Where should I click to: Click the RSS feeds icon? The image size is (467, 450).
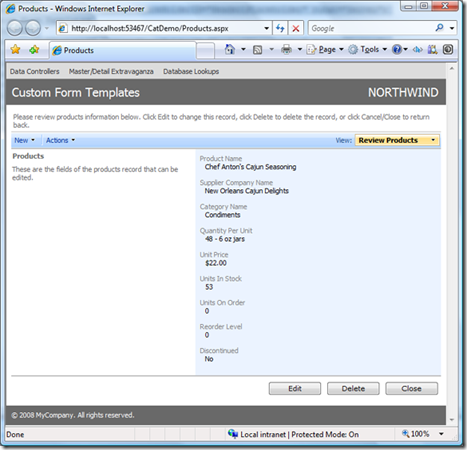point(257,50)
